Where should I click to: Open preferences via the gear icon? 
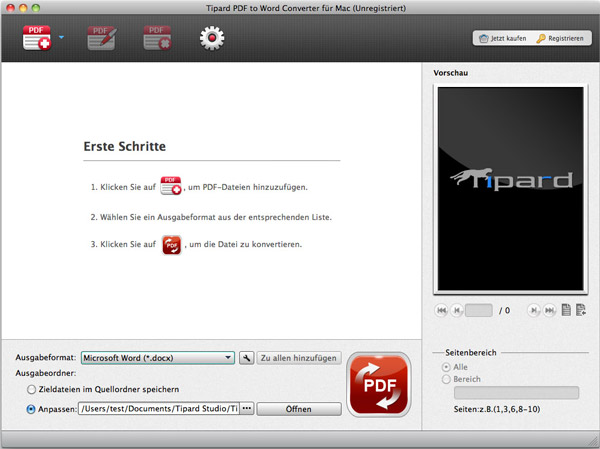(212, 38)
